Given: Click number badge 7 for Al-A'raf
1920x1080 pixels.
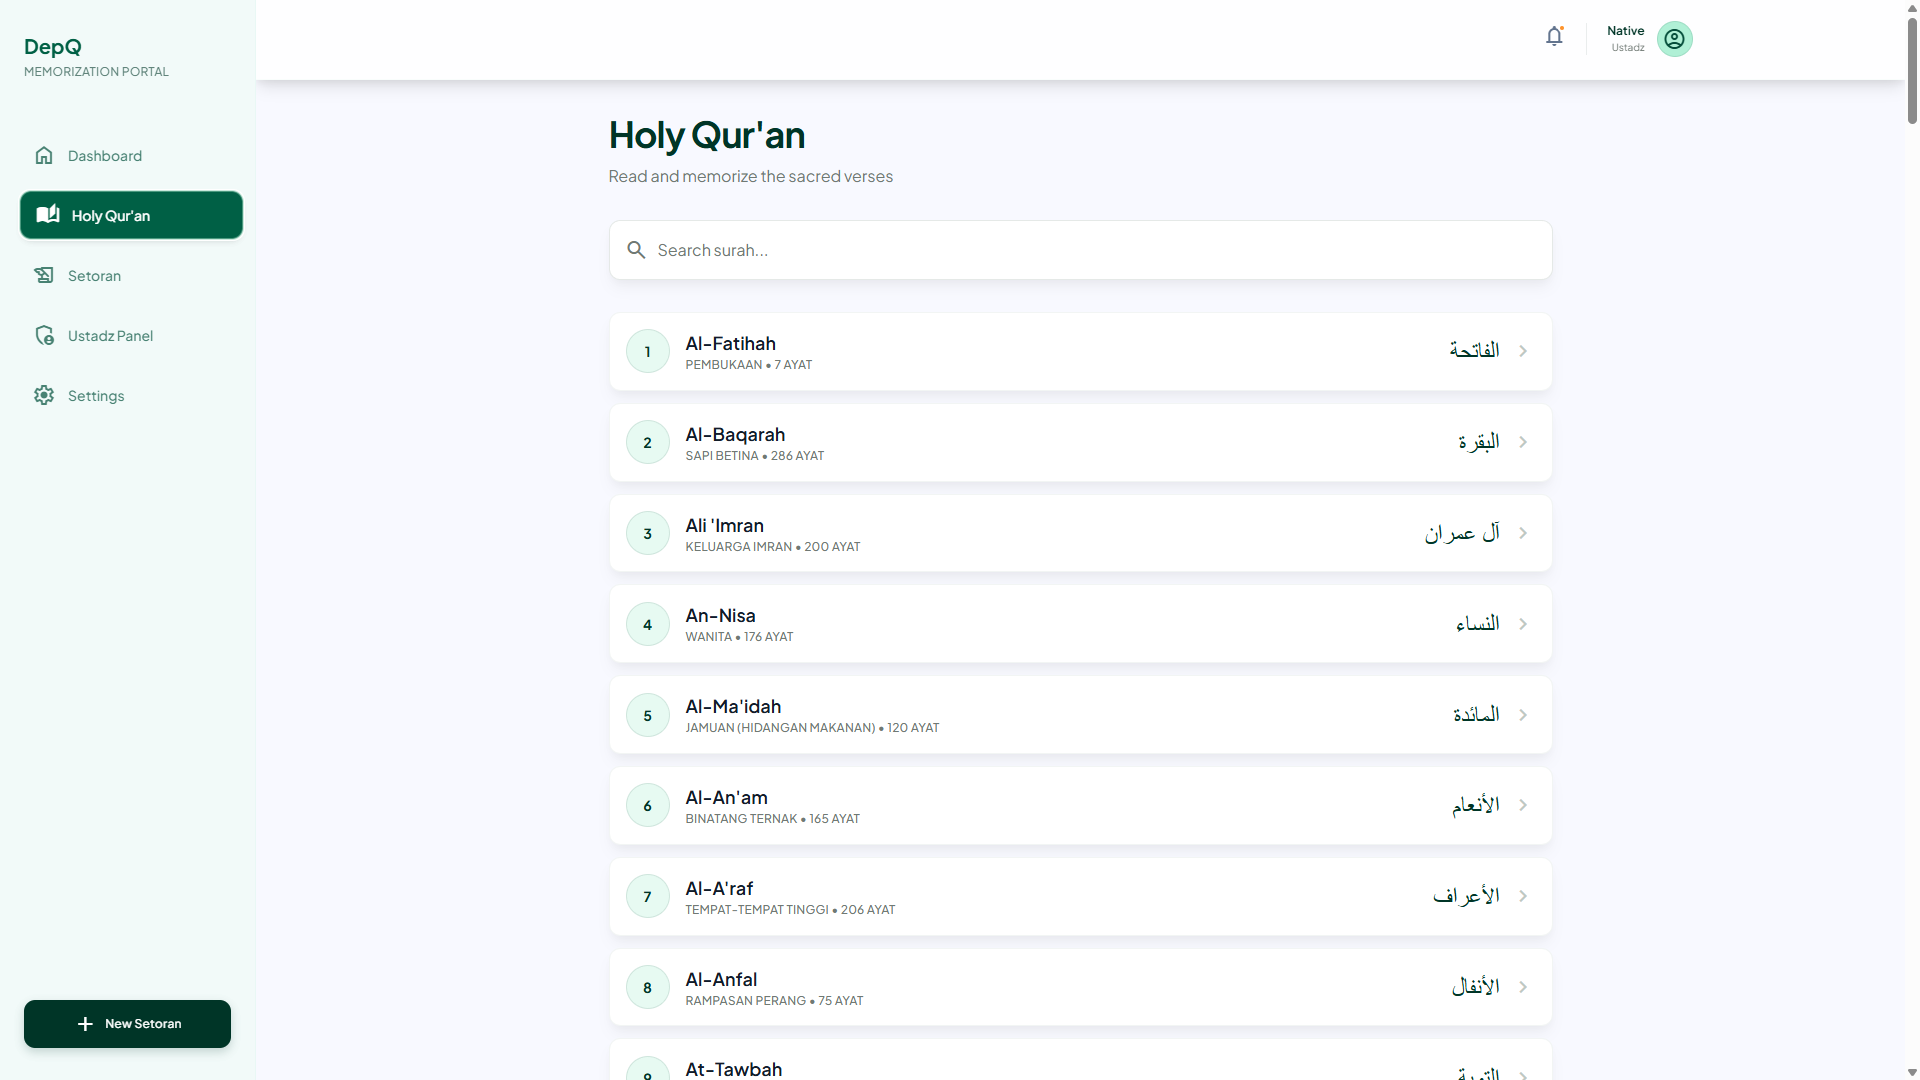Looking at the screenshot, I should tap(648, 896).
